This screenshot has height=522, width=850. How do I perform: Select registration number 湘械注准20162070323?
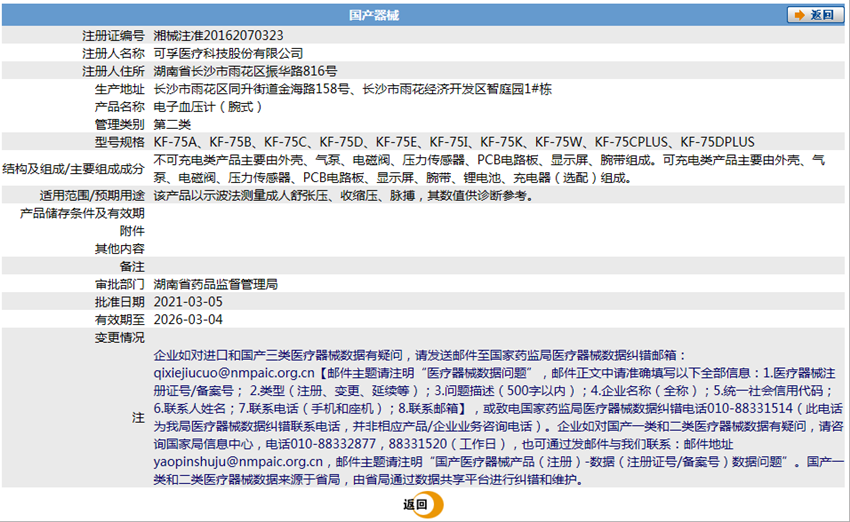(218, 36)
